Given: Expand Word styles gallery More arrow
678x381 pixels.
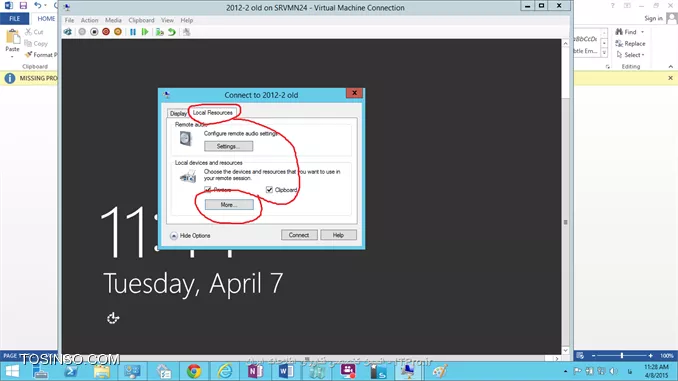Looking at the screenshot, I should point(604,53).
